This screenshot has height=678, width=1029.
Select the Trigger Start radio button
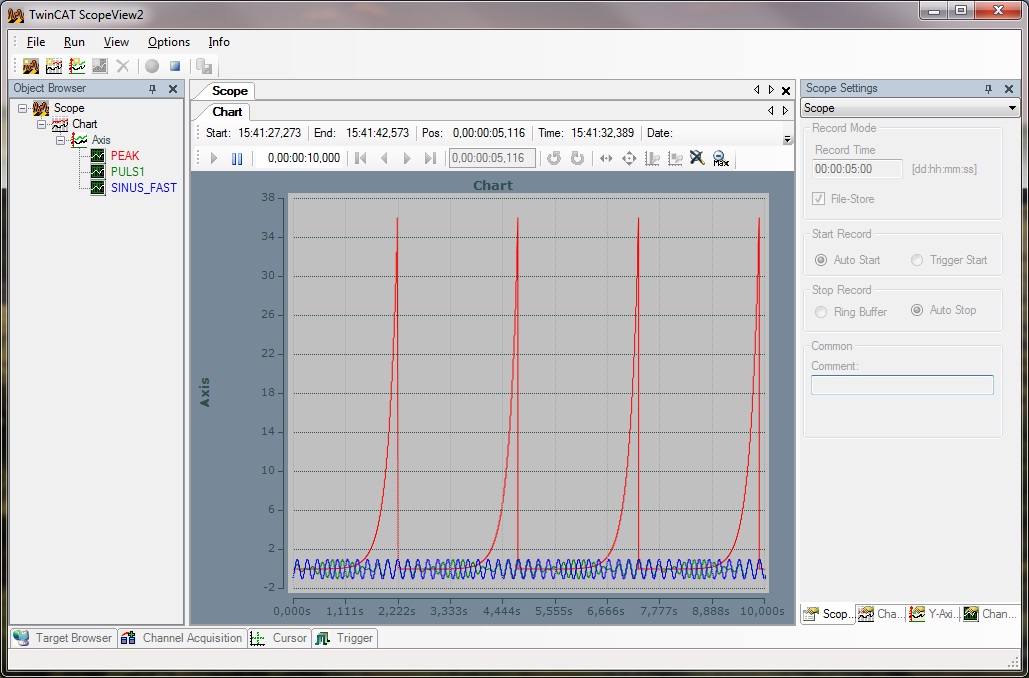pyautogui.click(x=917, y=261)
